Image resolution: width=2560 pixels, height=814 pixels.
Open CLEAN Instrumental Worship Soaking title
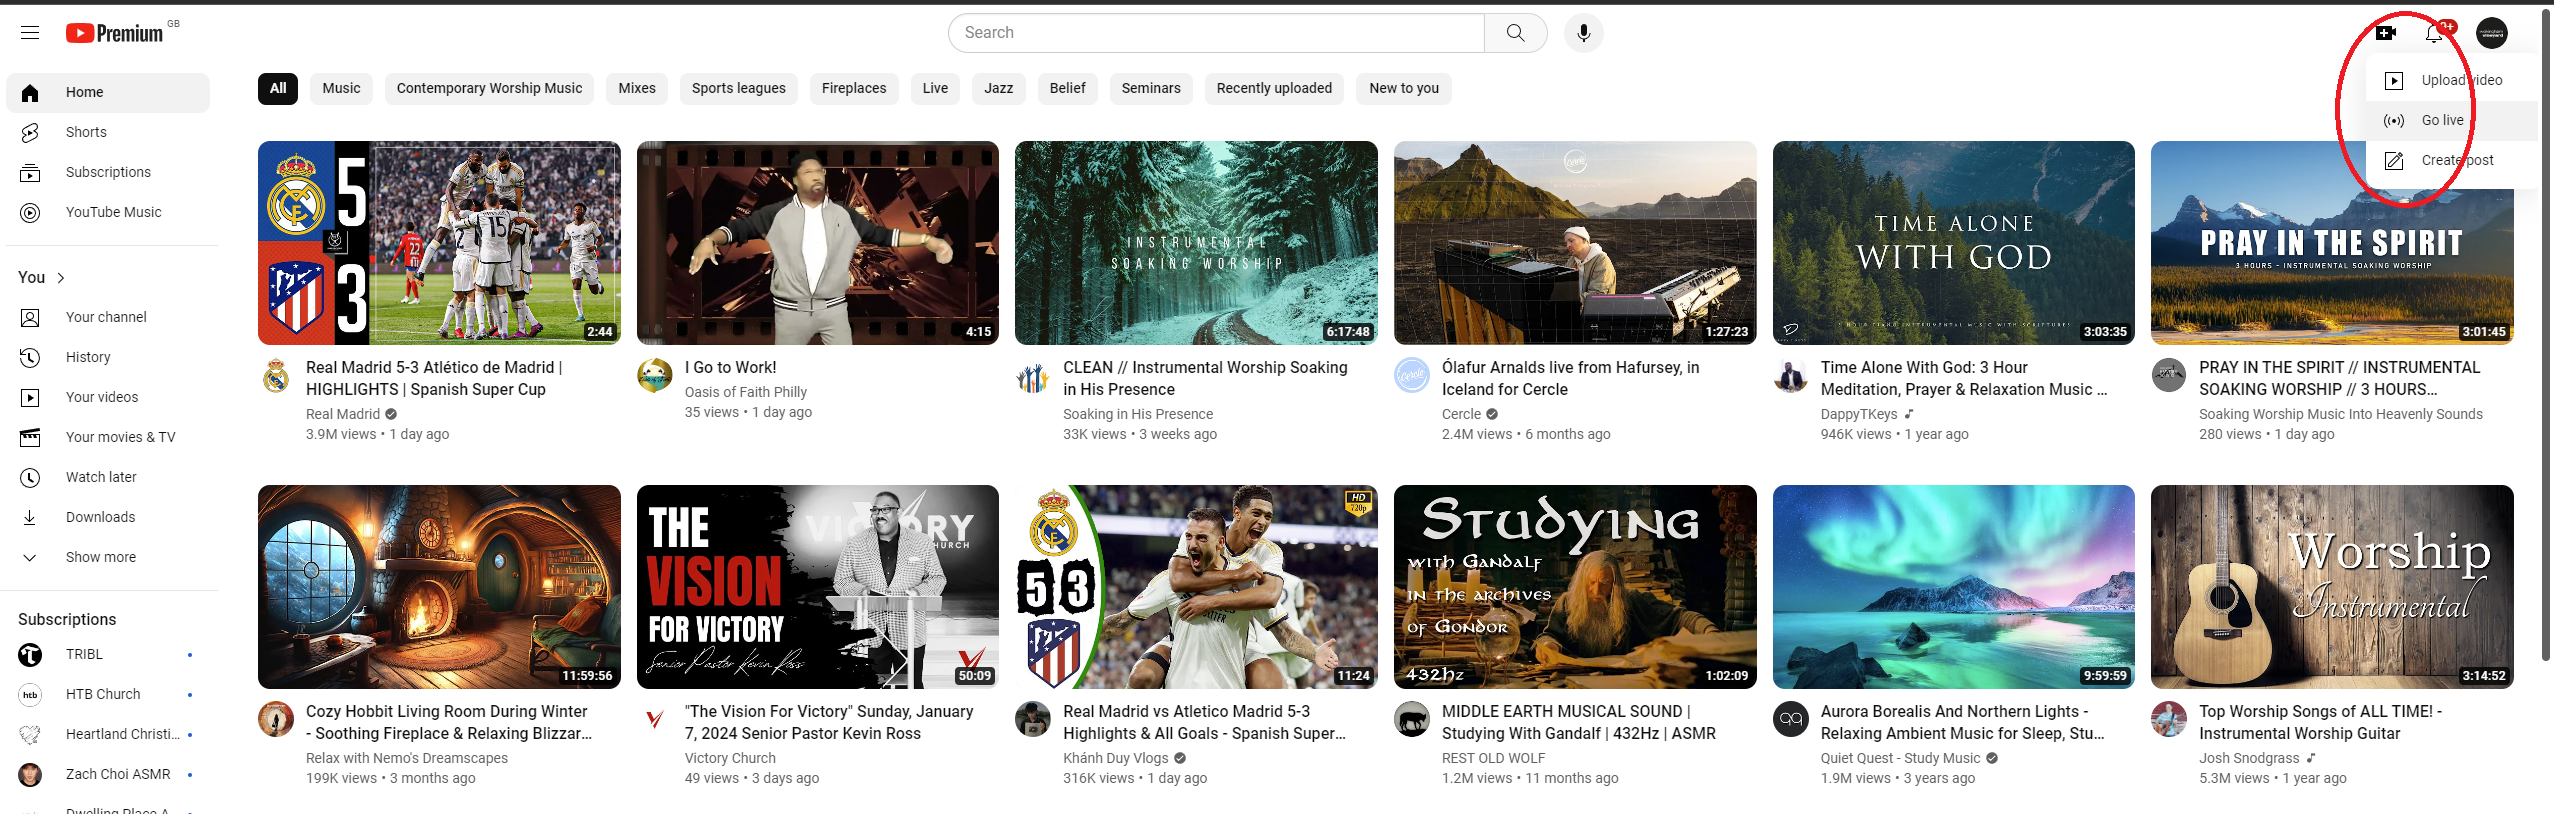pos(1205,378)
